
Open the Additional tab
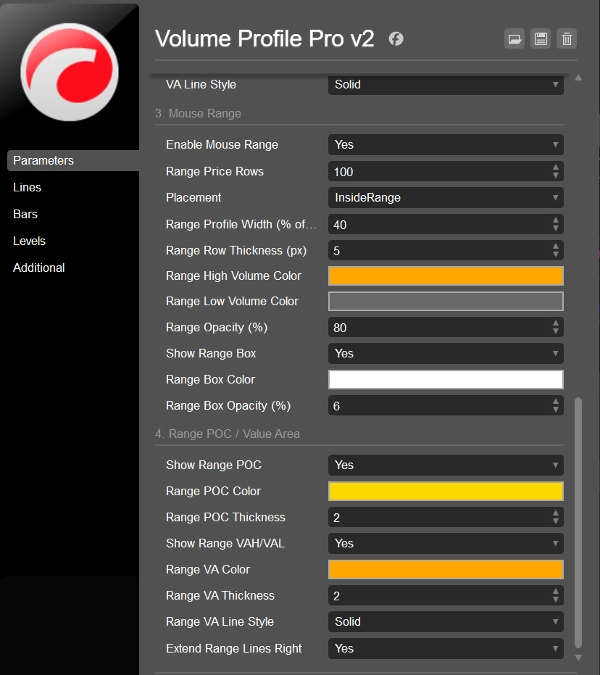pyautogui.click(x=39, y=268)
